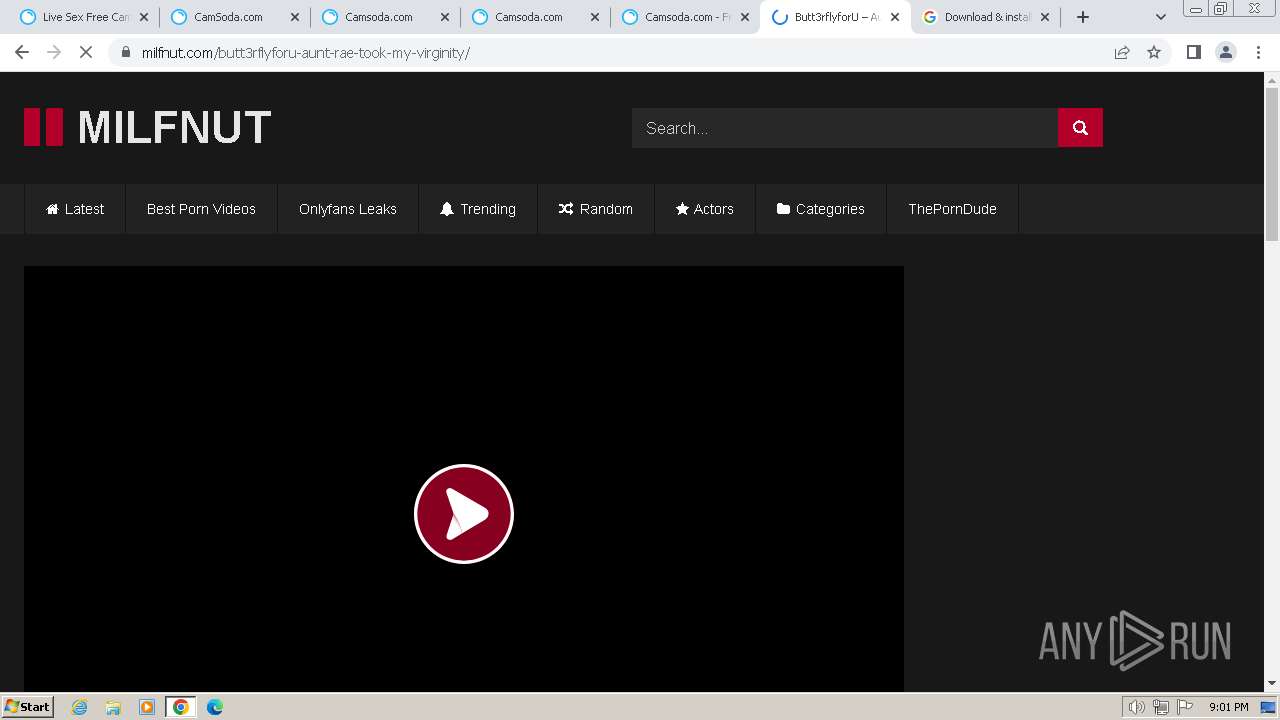Viewport: 1280px width, 720px height.
Task: Open ThePornDude link in navigation
Action: point(952,209)
